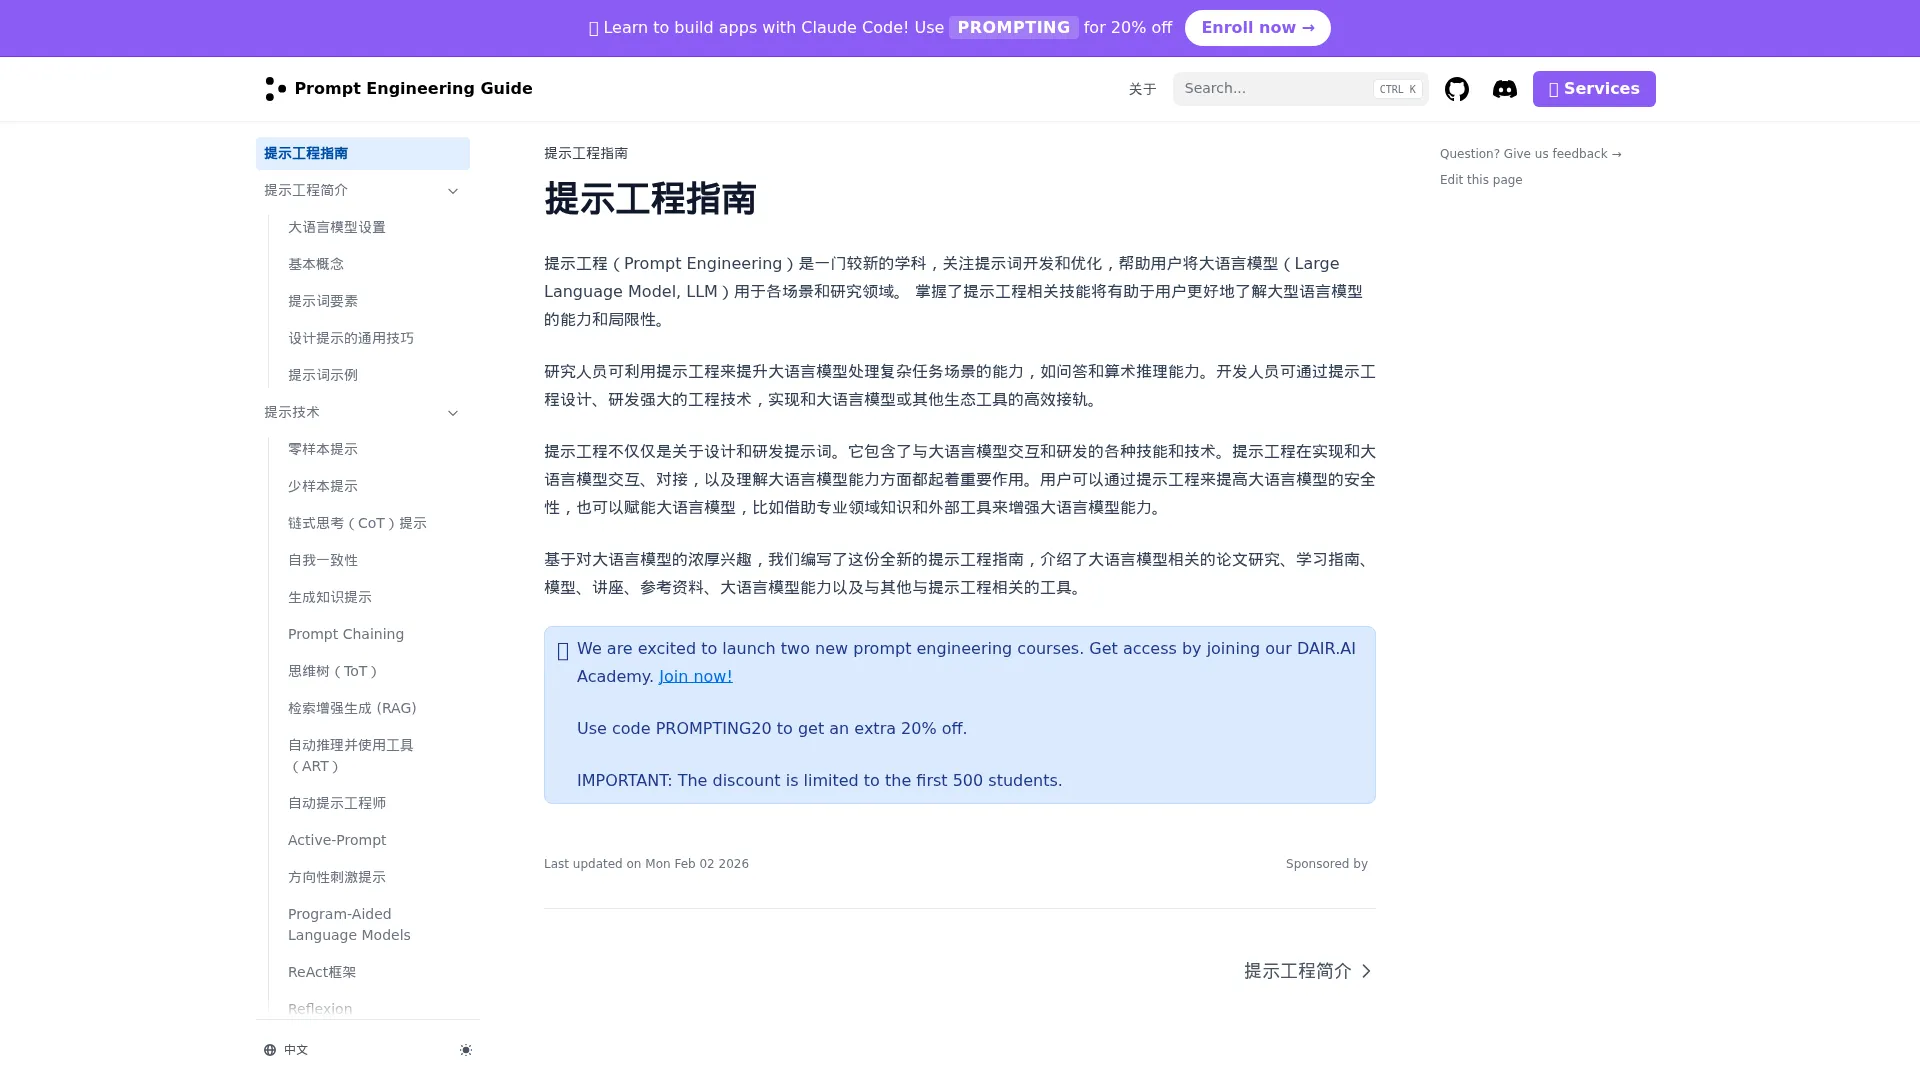
Task: Go to next page 提示工程简介
Action: pos(1308,971)
